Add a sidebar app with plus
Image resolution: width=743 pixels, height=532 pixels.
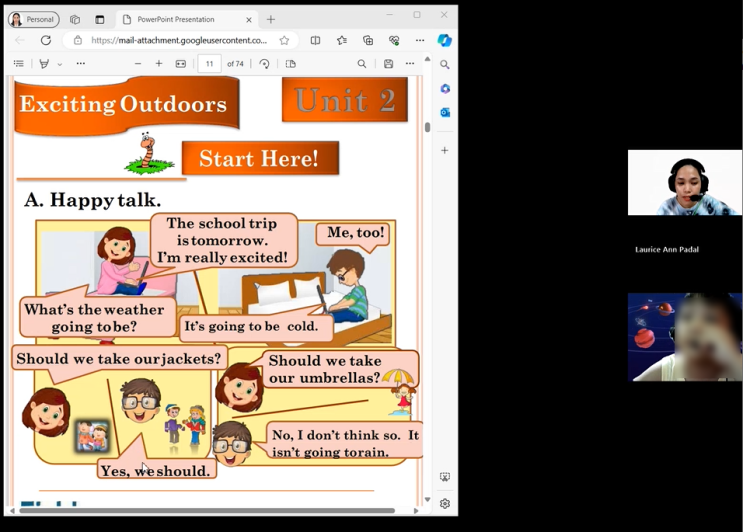click(444, 150)
